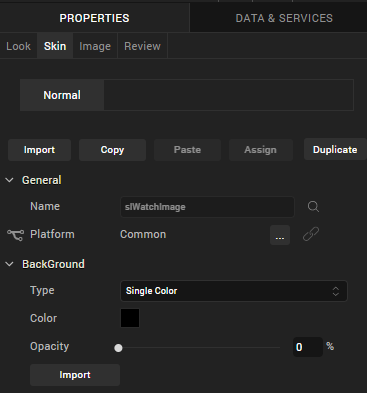
Task: Click the search magnifier icon beside Name
Action: pyautogui.click(x=313, y=207)
